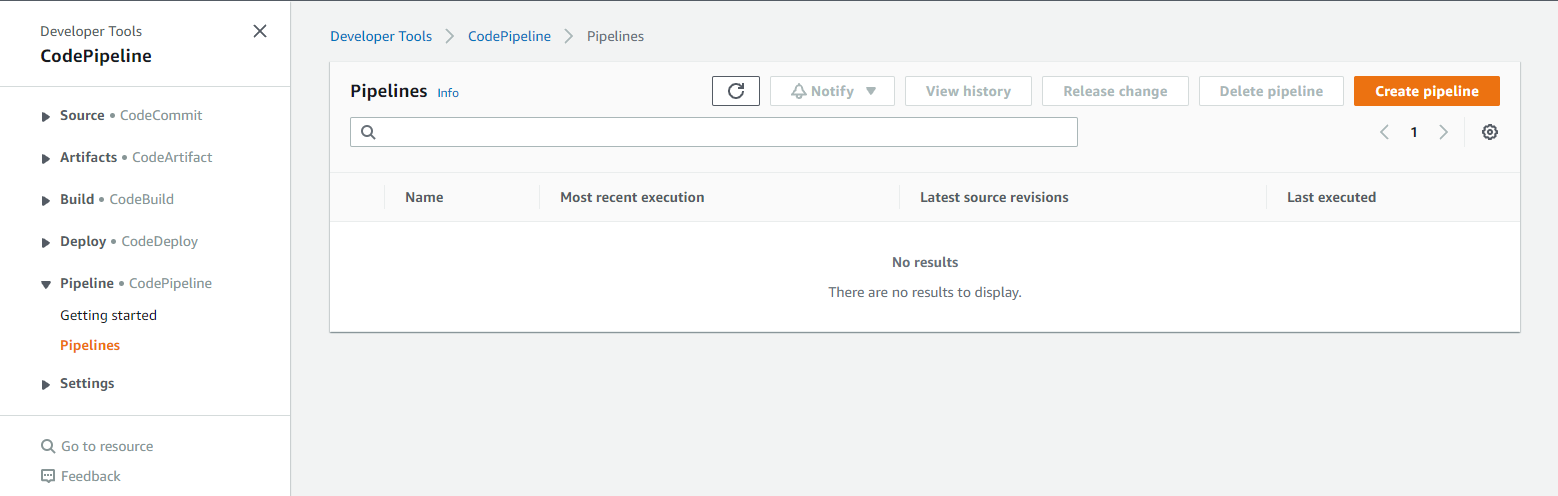Go to previous page arrow
Screen dimensions: 1558x496
1384,132
